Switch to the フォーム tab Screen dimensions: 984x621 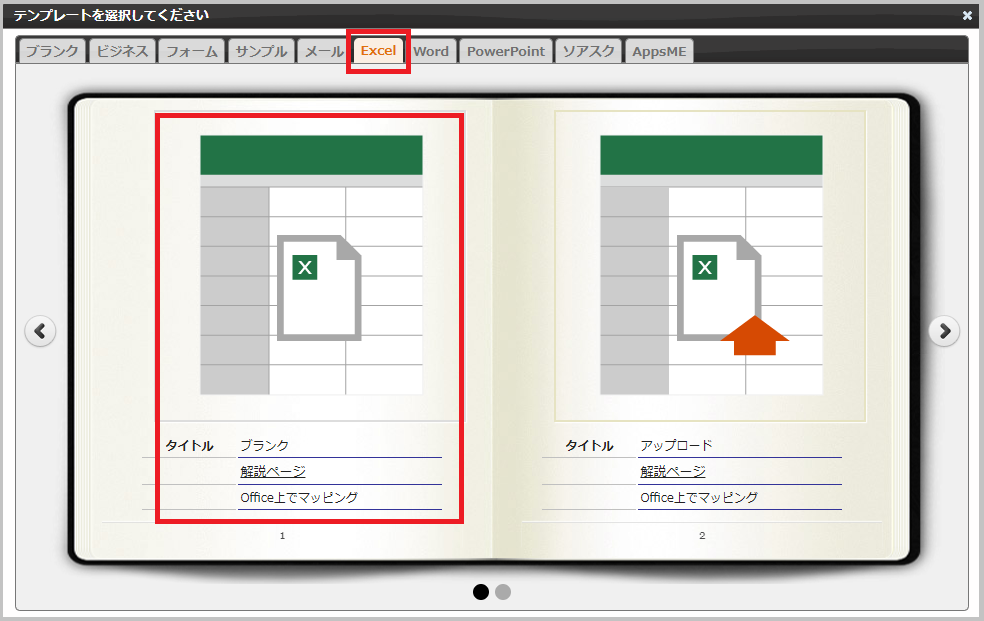pos(191,51)
